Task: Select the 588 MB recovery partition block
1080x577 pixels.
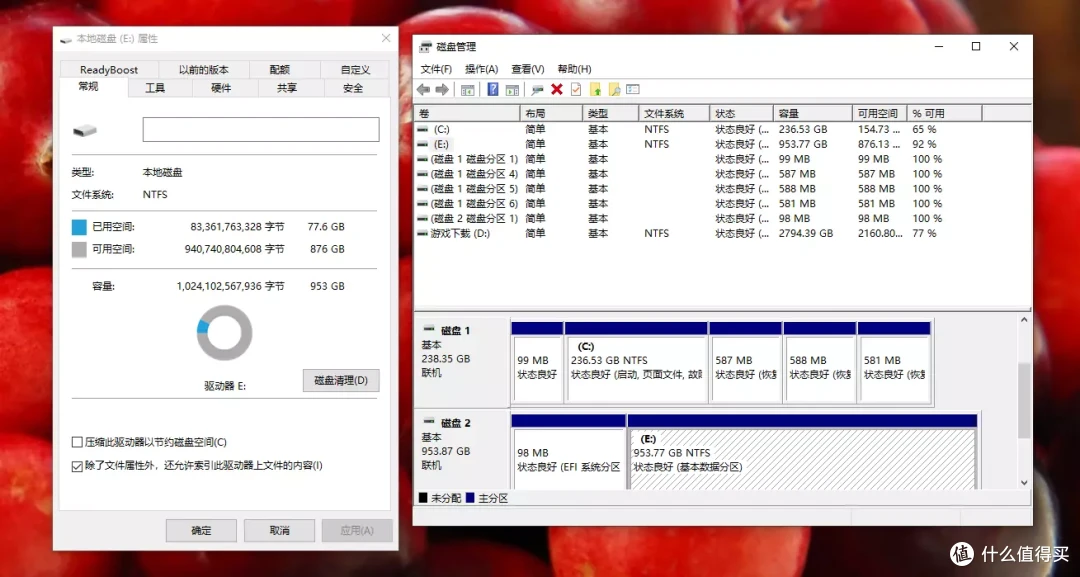Action: click(x=820, y=361)
